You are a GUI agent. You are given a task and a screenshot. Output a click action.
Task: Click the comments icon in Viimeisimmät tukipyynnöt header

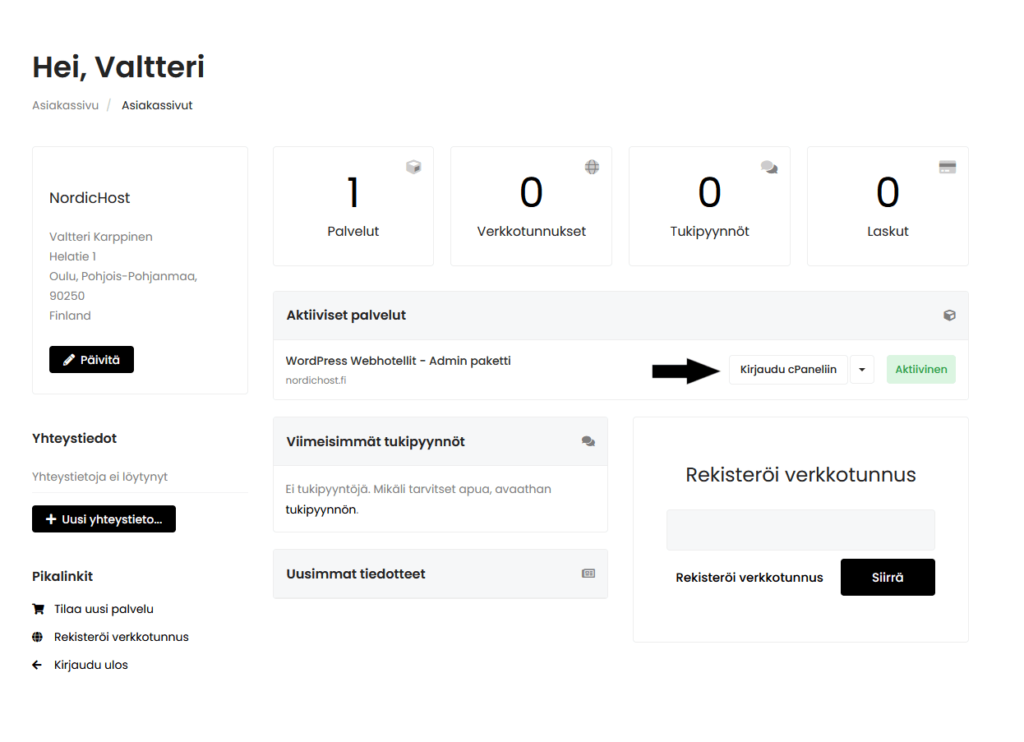[x=588, y=441]
